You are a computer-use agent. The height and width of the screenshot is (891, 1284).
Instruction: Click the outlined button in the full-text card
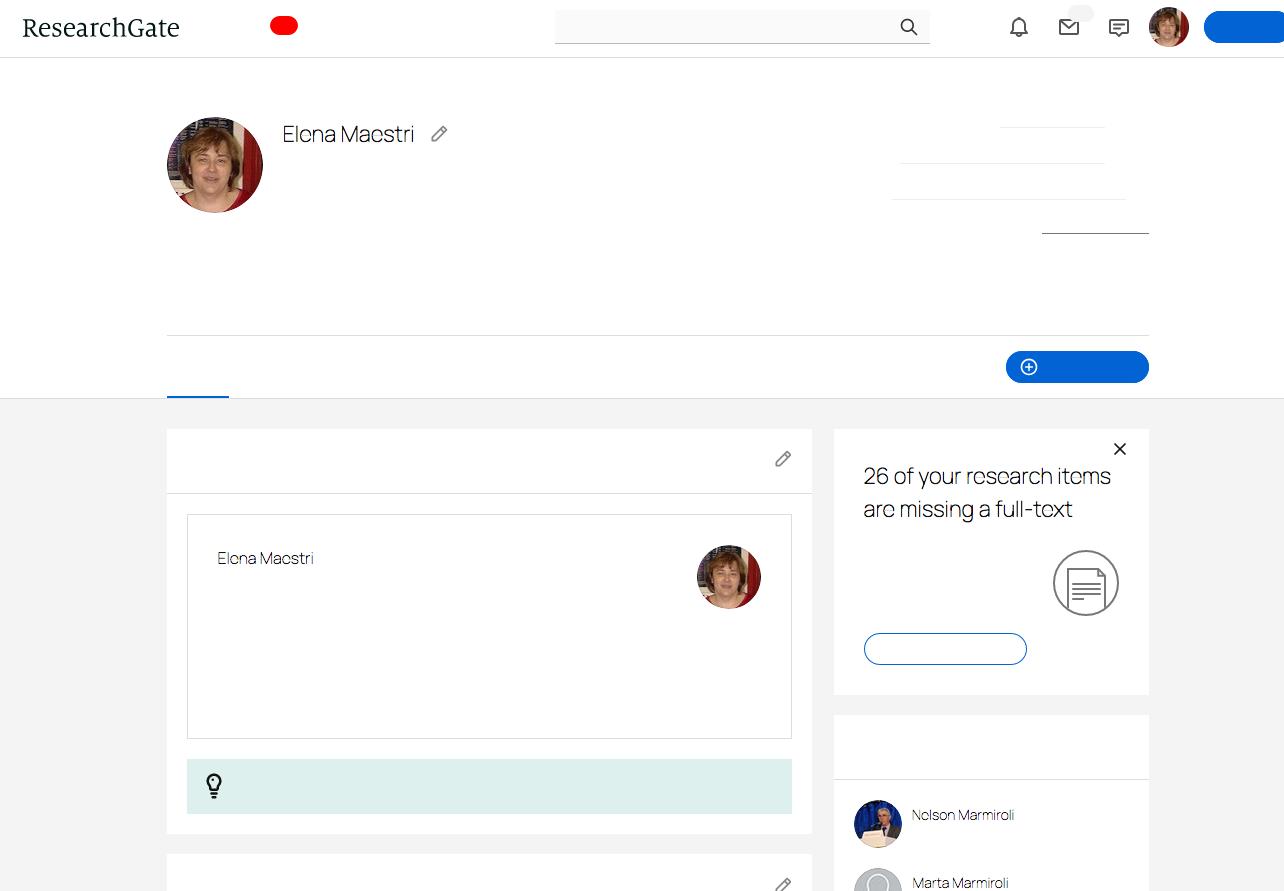tap(945, 649)
